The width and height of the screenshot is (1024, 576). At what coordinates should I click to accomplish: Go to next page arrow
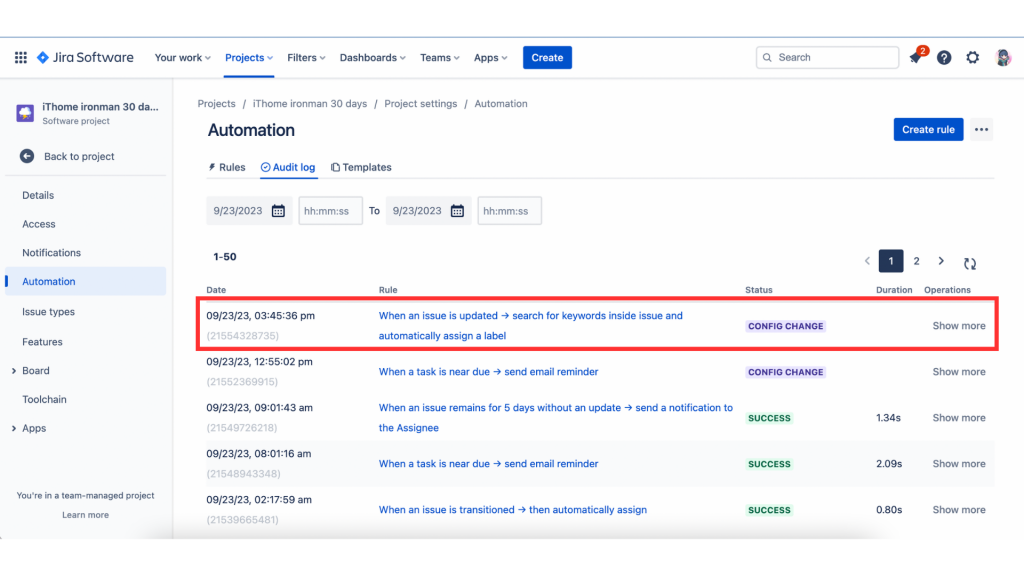click(x=941, y=261)
